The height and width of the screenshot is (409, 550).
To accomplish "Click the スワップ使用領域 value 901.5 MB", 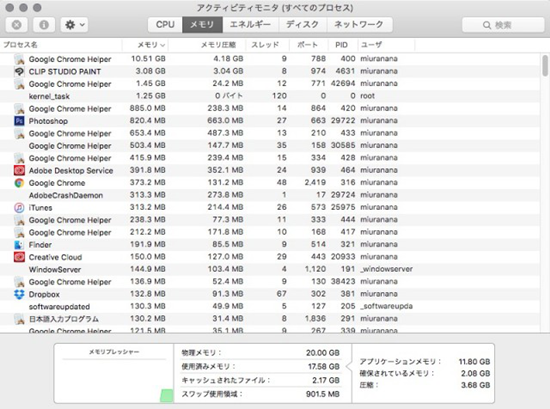I will (x=323, y=394).
